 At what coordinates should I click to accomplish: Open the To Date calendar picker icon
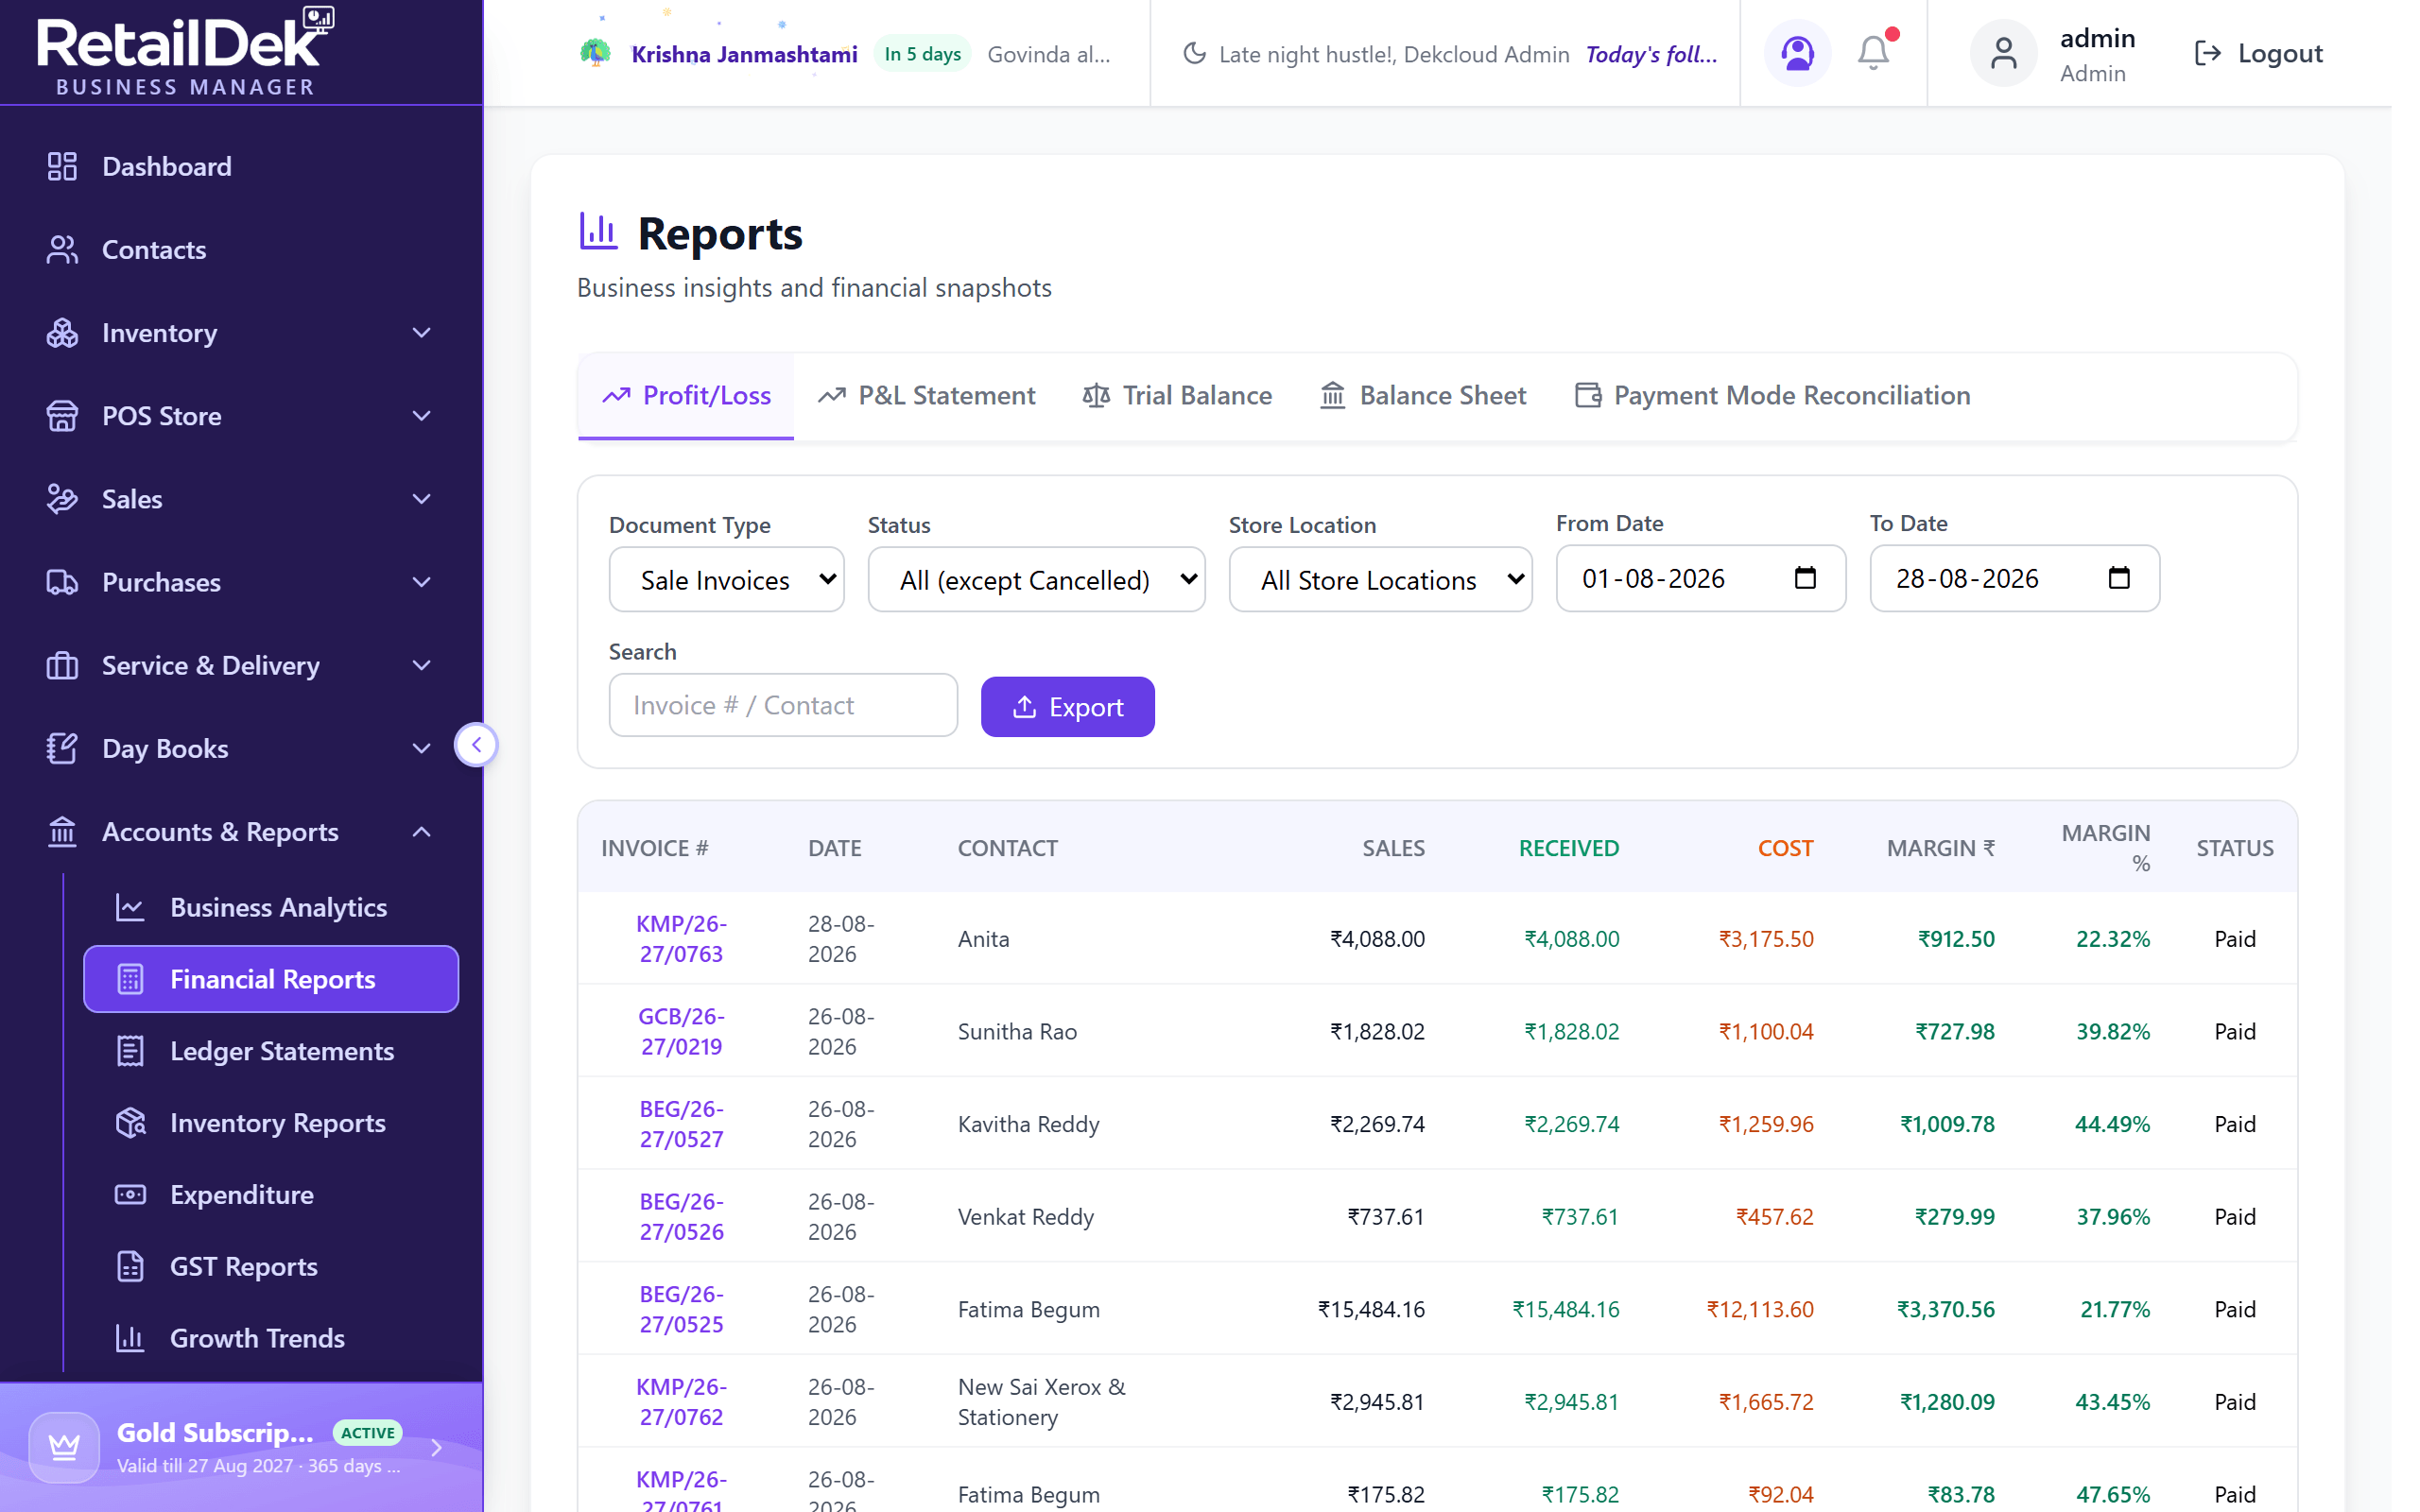pyautogui.click(x=2119, y=578)
